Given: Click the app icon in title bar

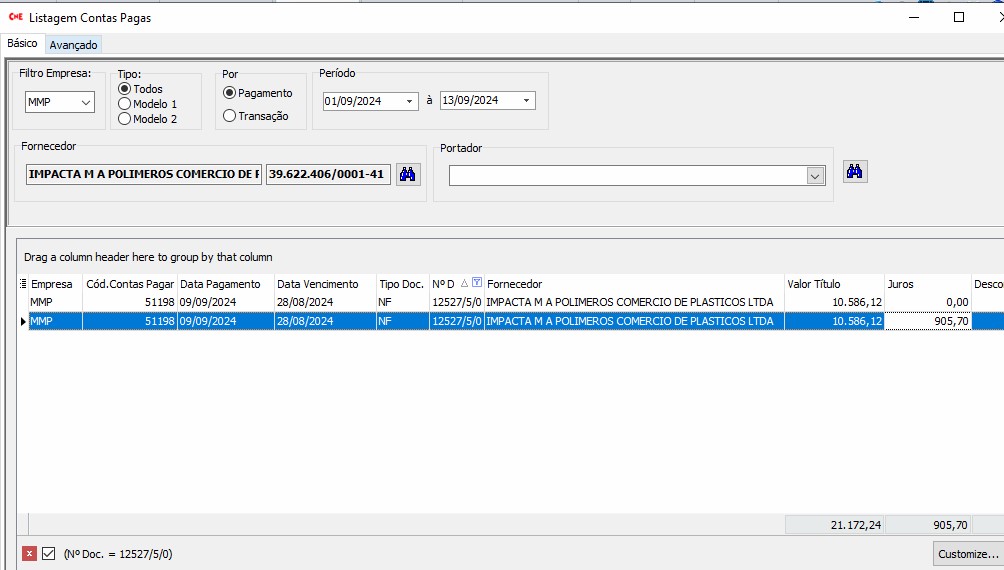Looking at the screenshot, I should click(x=15, y=17).
